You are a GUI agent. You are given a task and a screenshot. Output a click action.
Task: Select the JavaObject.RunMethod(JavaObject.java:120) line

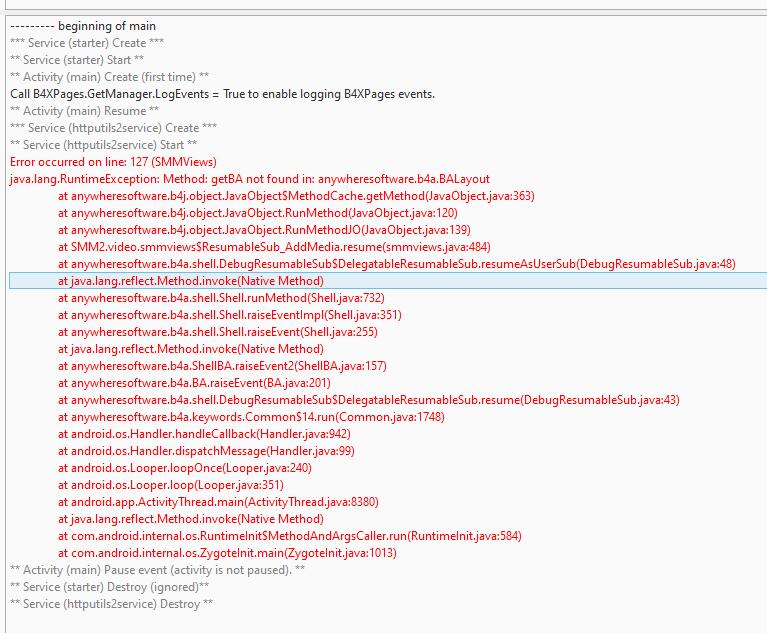pyautogui.click(x=258, y=213)
